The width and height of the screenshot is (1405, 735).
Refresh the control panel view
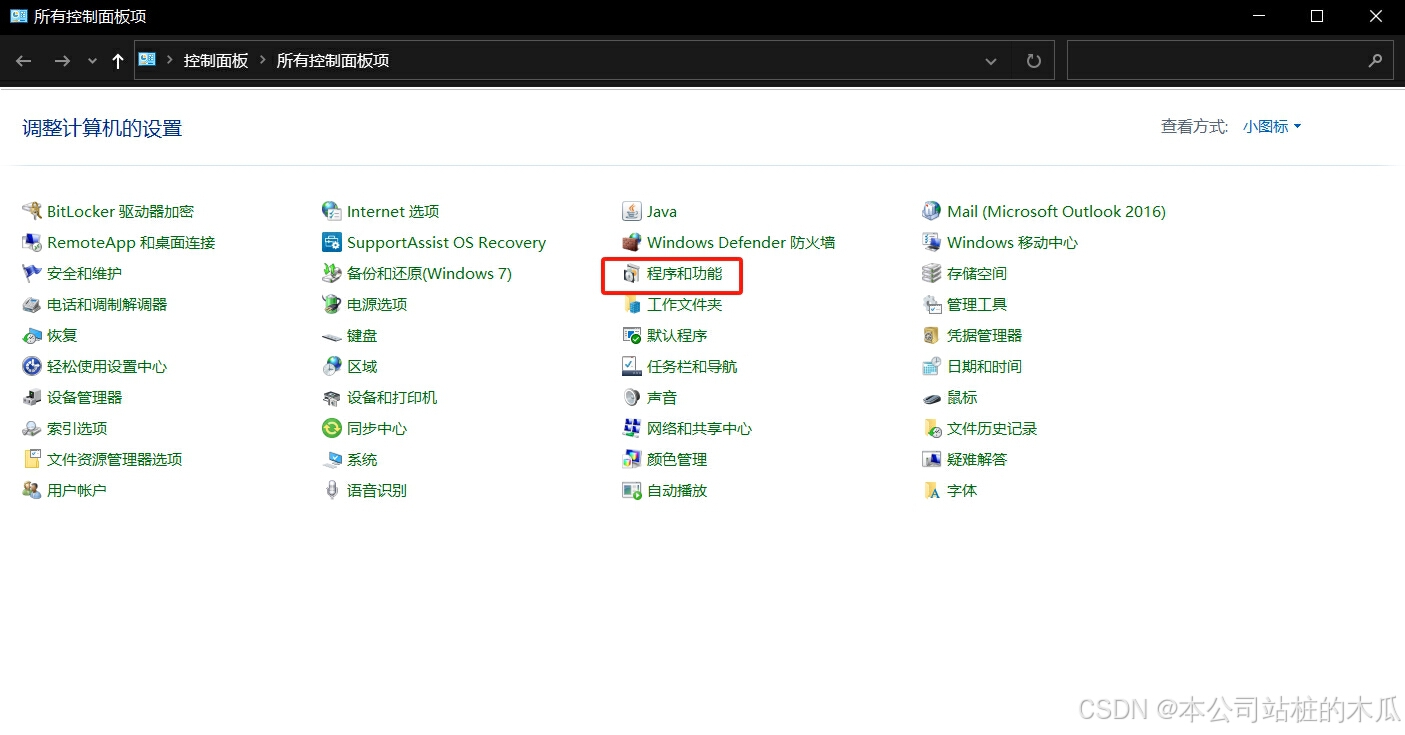[1034, 61]
